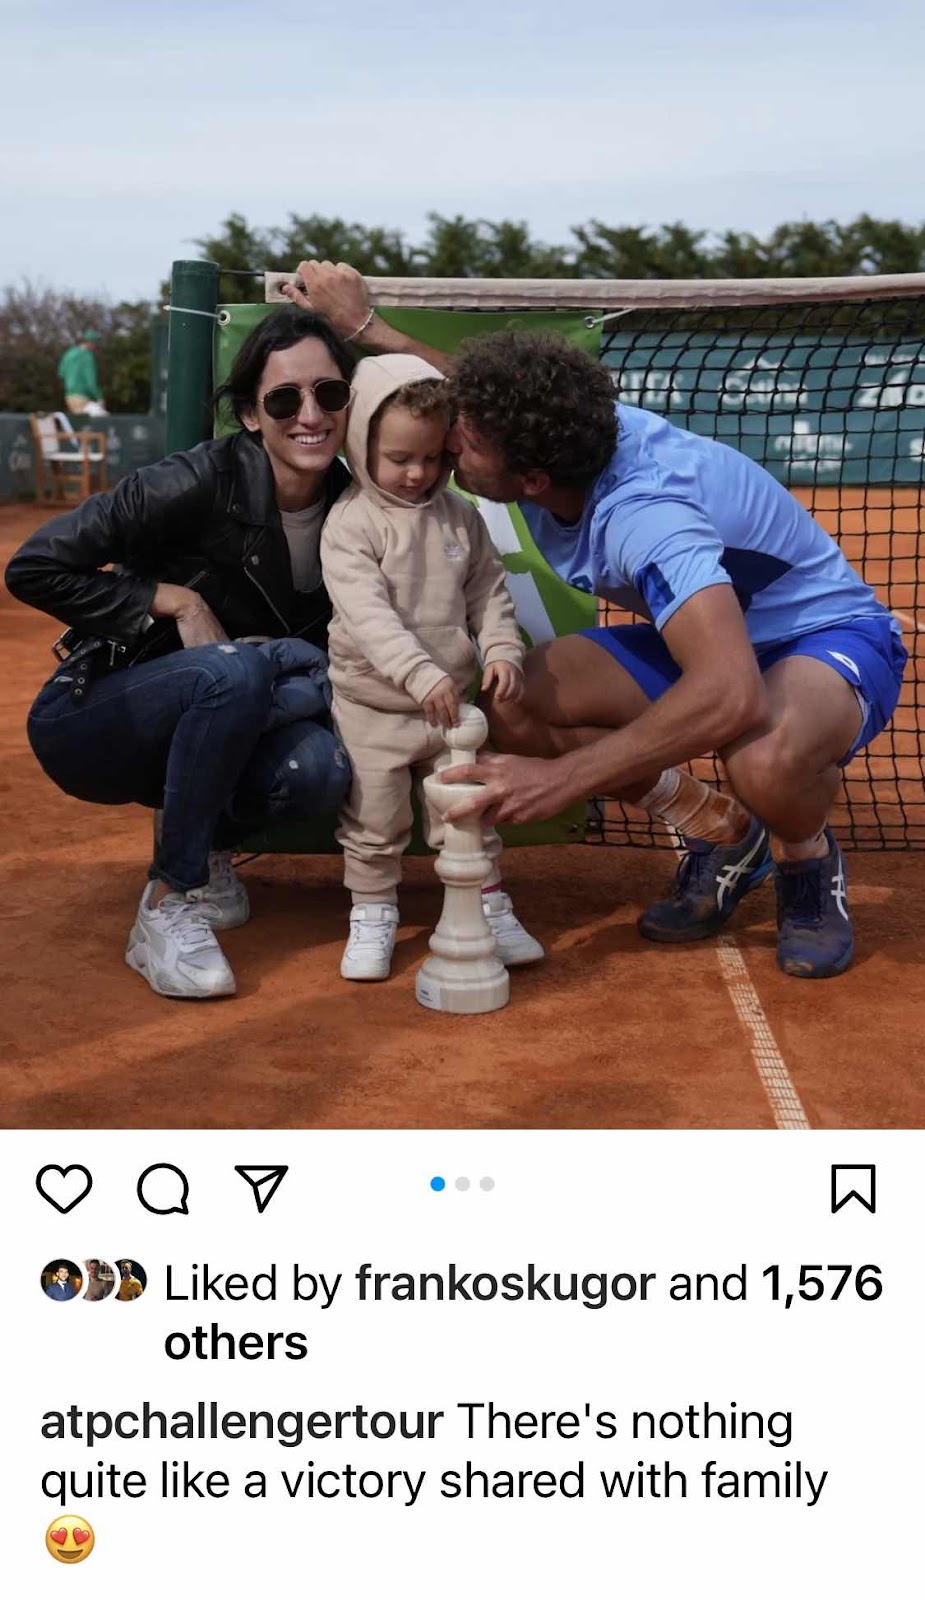Jump to the third carousel dot
The width and height of the screenshot is (925, 1600).
(x=487, y=1184)
